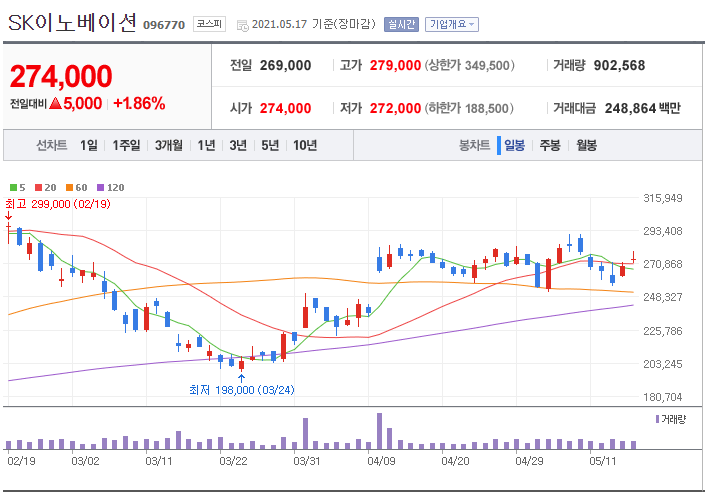Click the 고가 value 279,000
705x492 pixels.
[x=395, y=66]
